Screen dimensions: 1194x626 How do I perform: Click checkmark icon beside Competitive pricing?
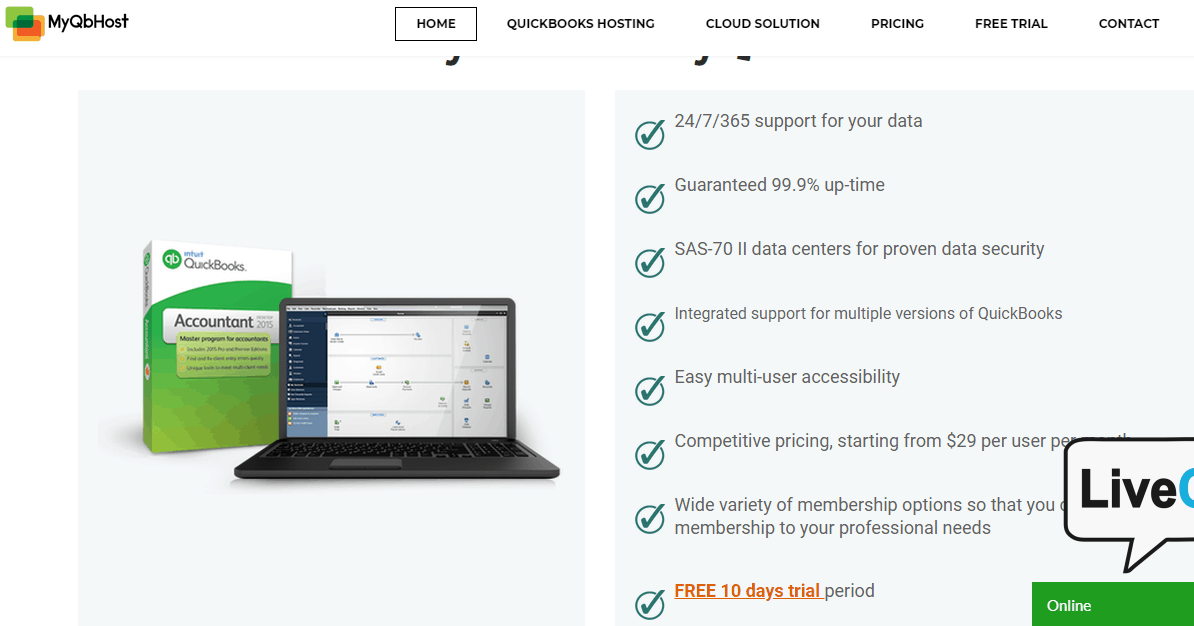click(x=650, y=454)
